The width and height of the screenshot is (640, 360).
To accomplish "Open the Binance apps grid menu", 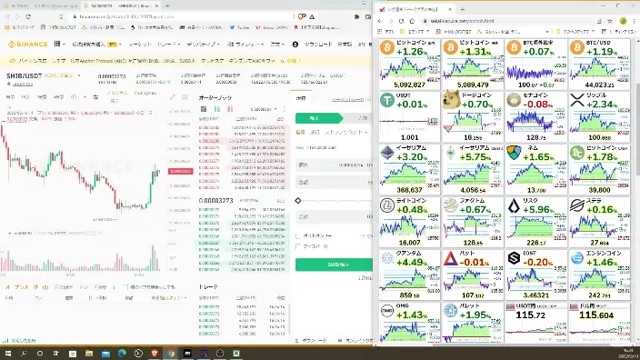I will (57, 44).
